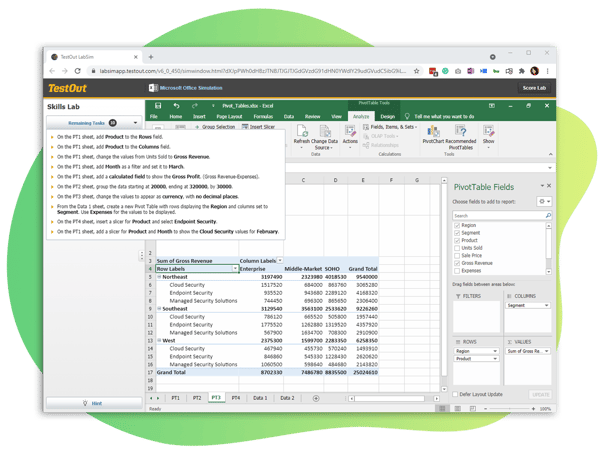Viewport: 600px width, 454px height.
Task: Switch to the Data 1 sheet tab
Action: pos(260,398)
